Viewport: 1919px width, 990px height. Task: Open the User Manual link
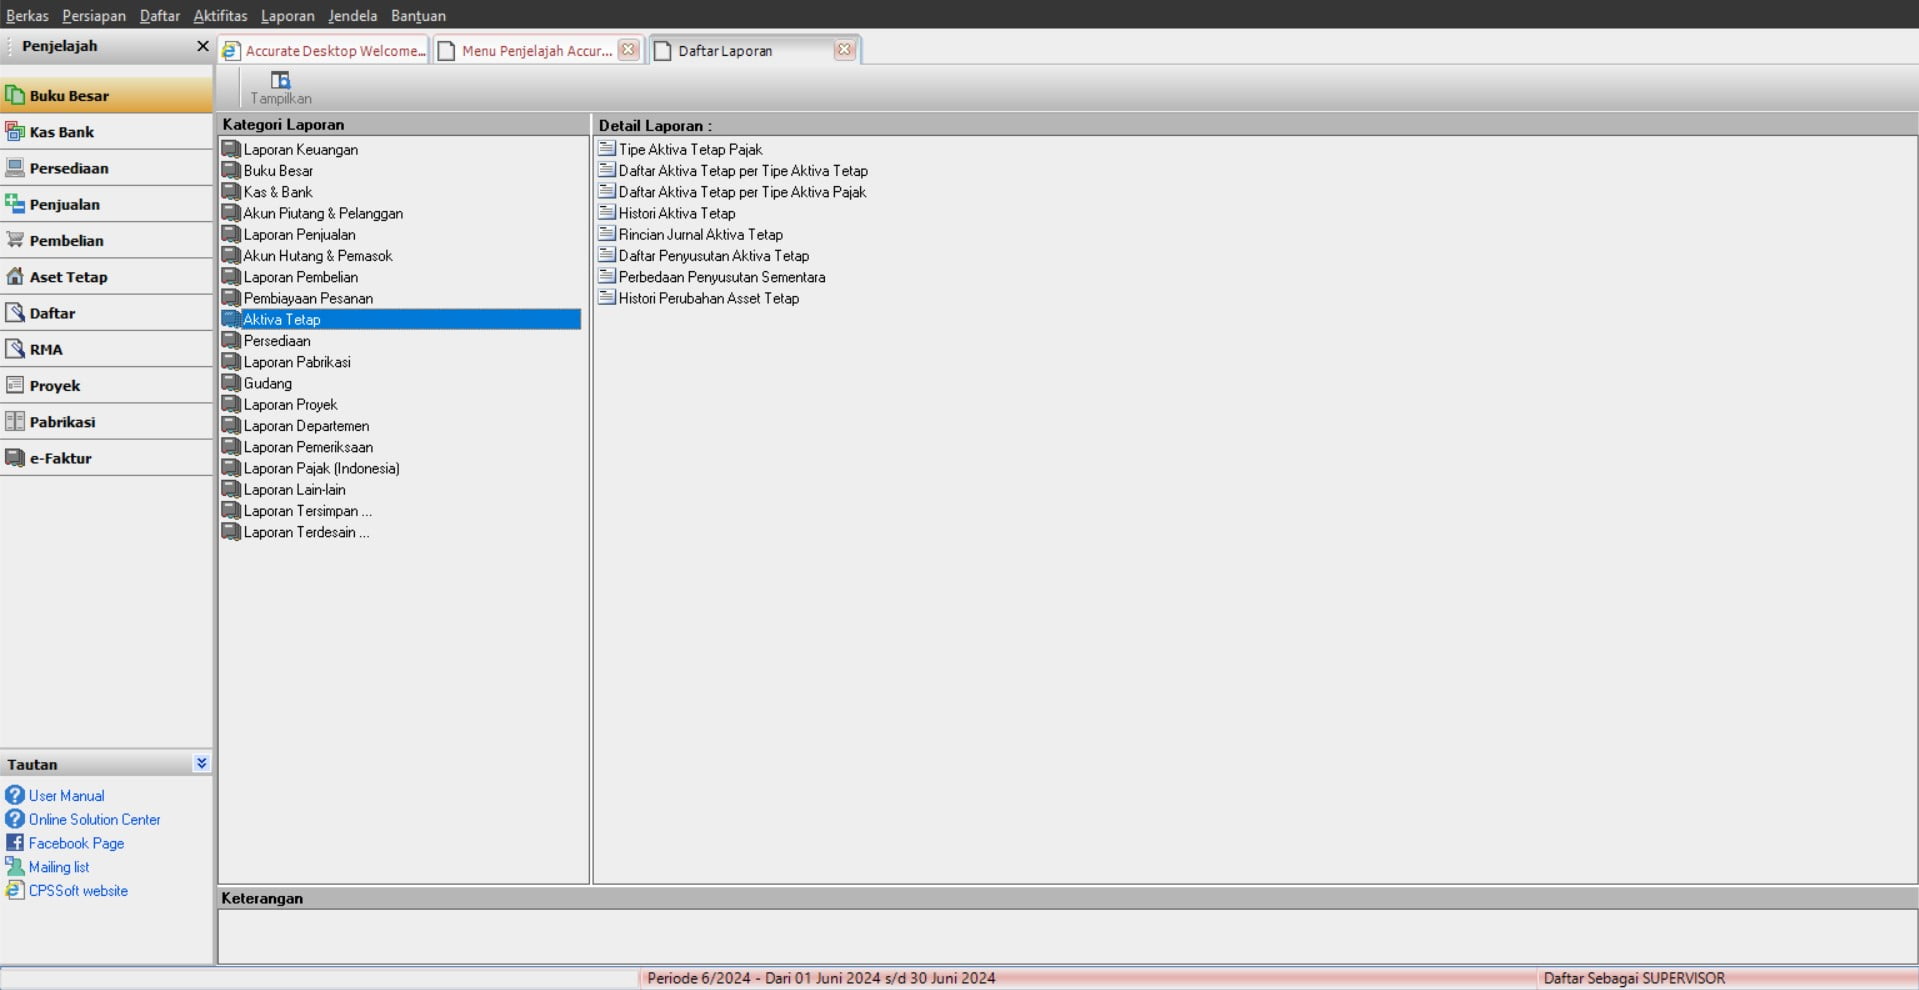pyautogui.click(x=66, y=796)
